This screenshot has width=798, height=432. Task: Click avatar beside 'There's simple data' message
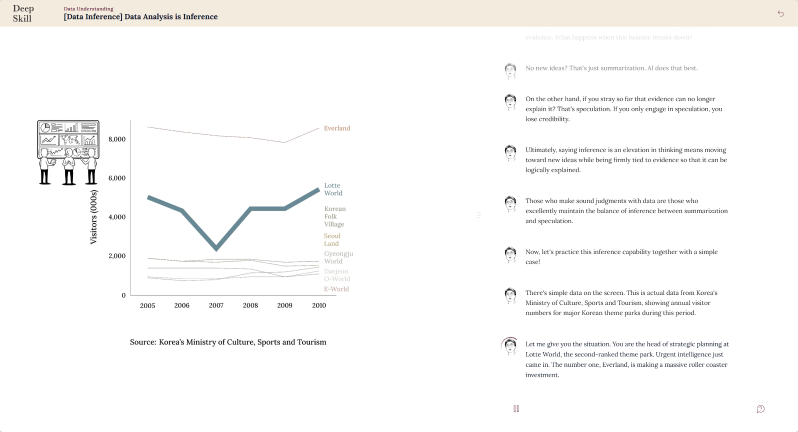coord(510,295)
